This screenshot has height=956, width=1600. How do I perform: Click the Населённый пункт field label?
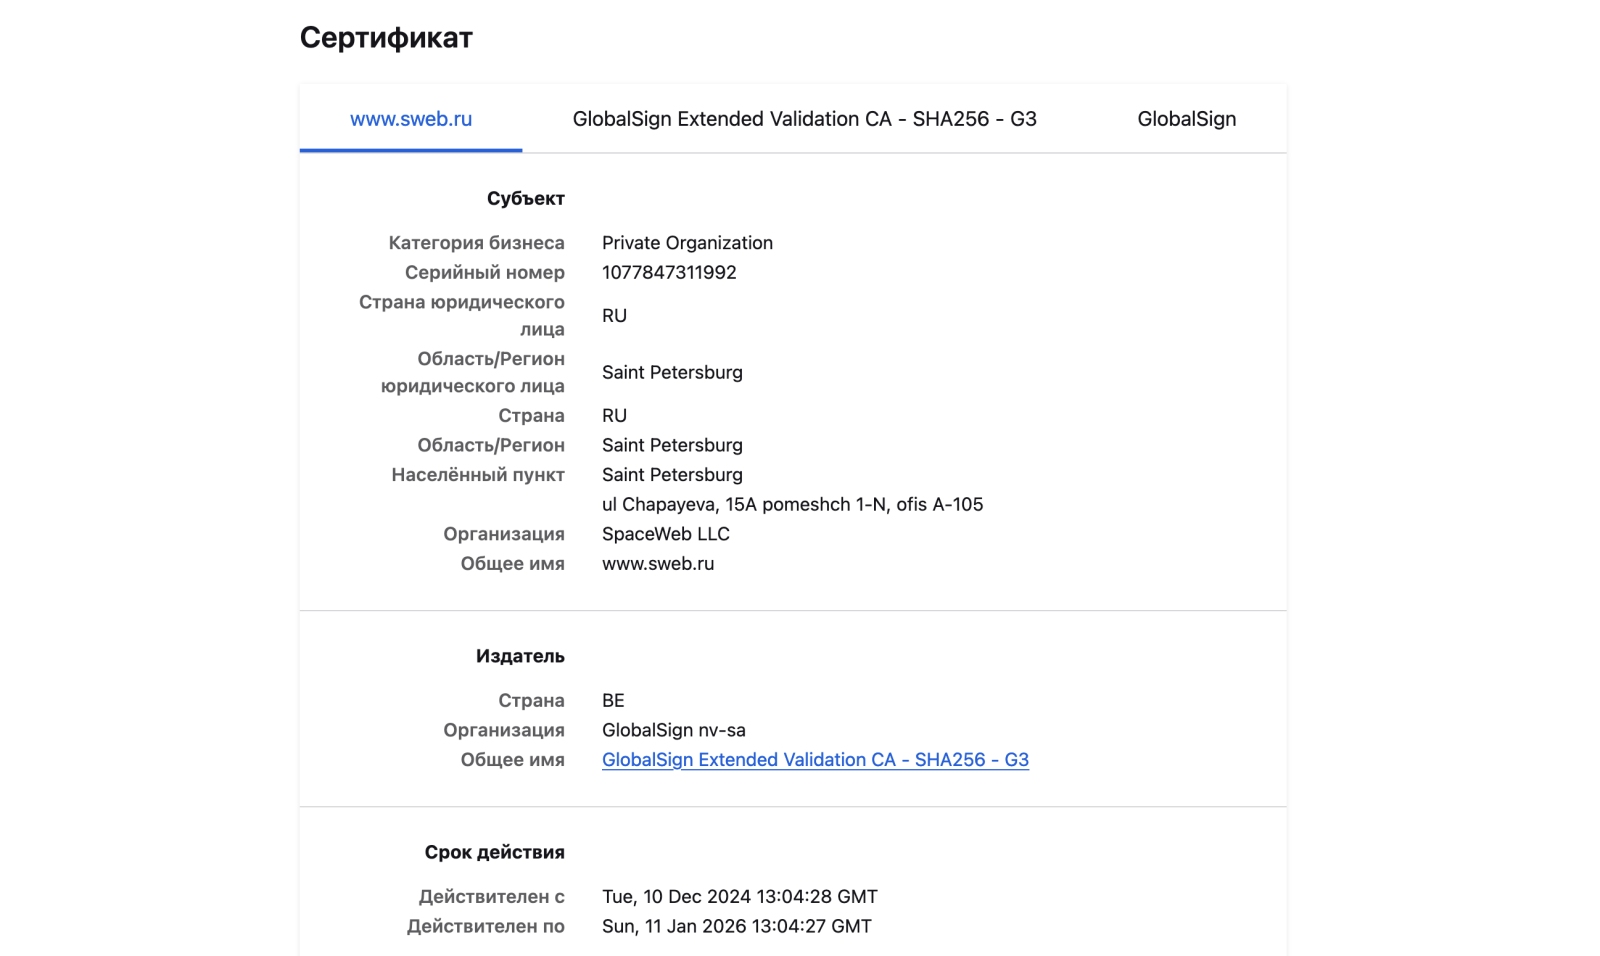(477, 475)
